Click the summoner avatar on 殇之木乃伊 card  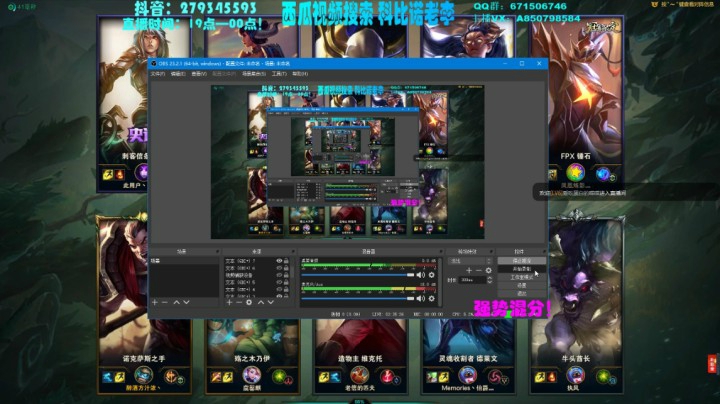tap(252, 375)
